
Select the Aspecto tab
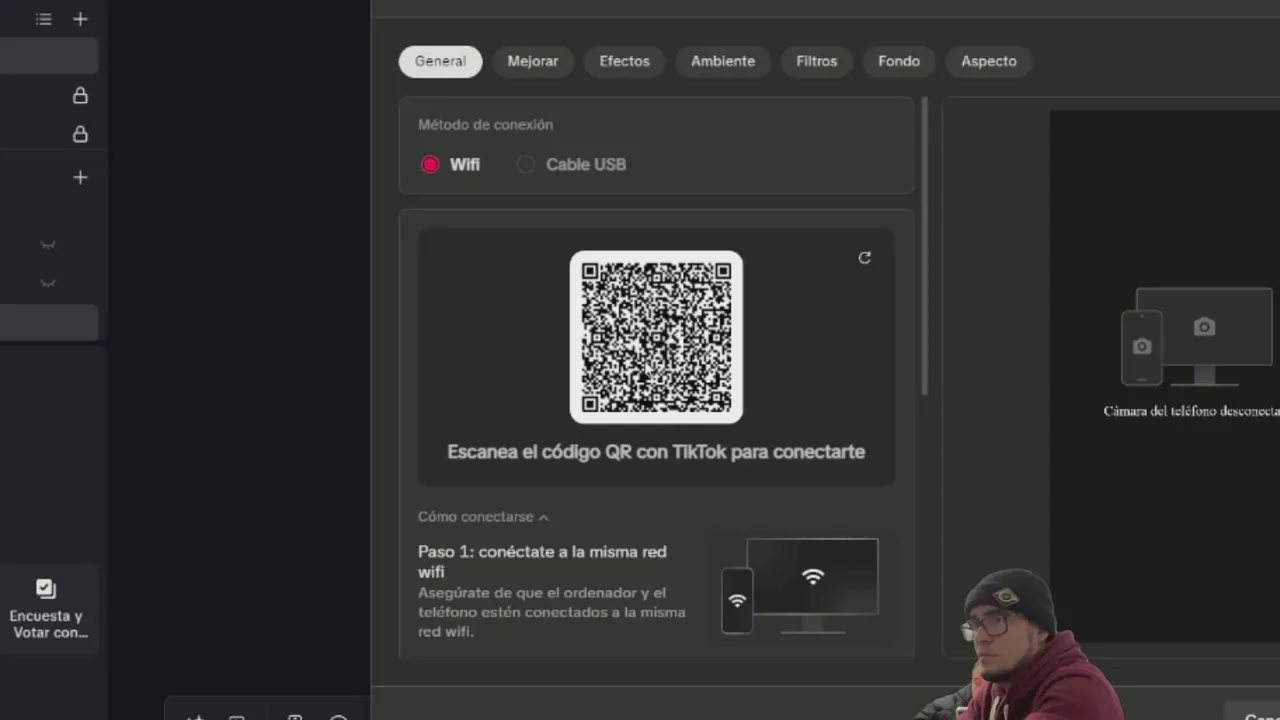pos(988,61)
